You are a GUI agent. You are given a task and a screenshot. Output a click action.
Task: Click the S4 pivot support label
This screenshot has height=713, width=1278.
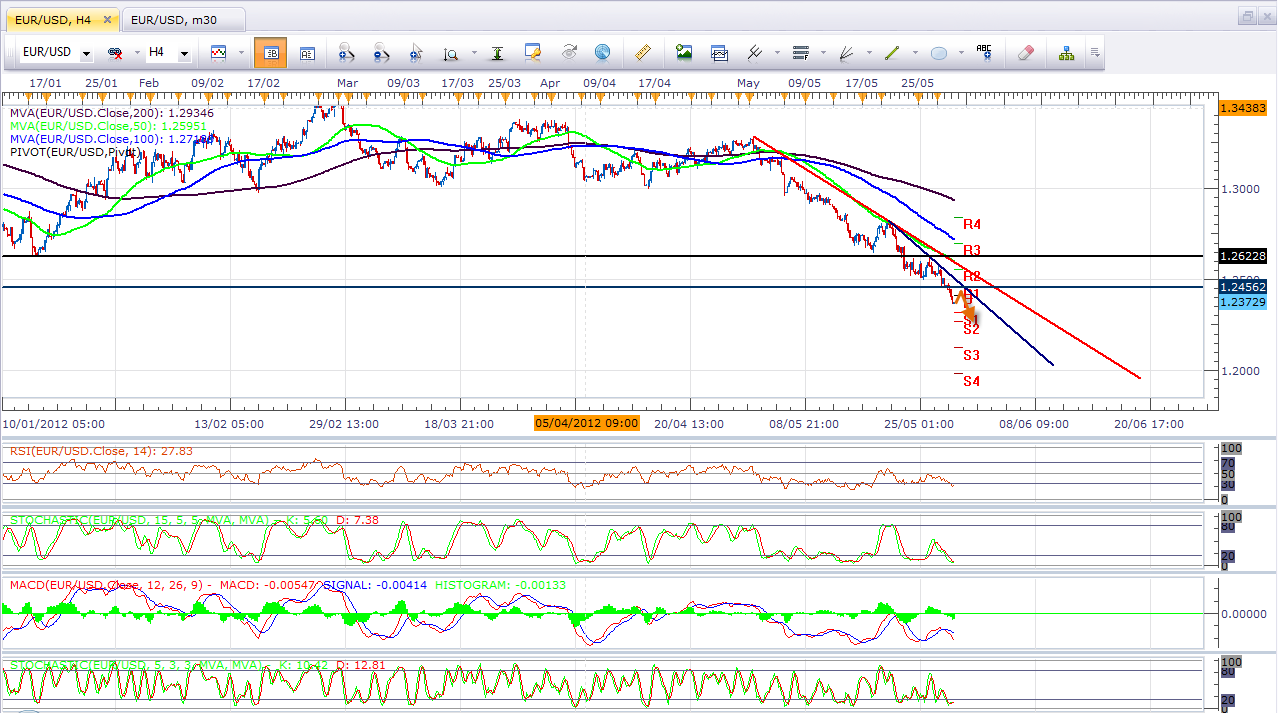pos(972,381)
